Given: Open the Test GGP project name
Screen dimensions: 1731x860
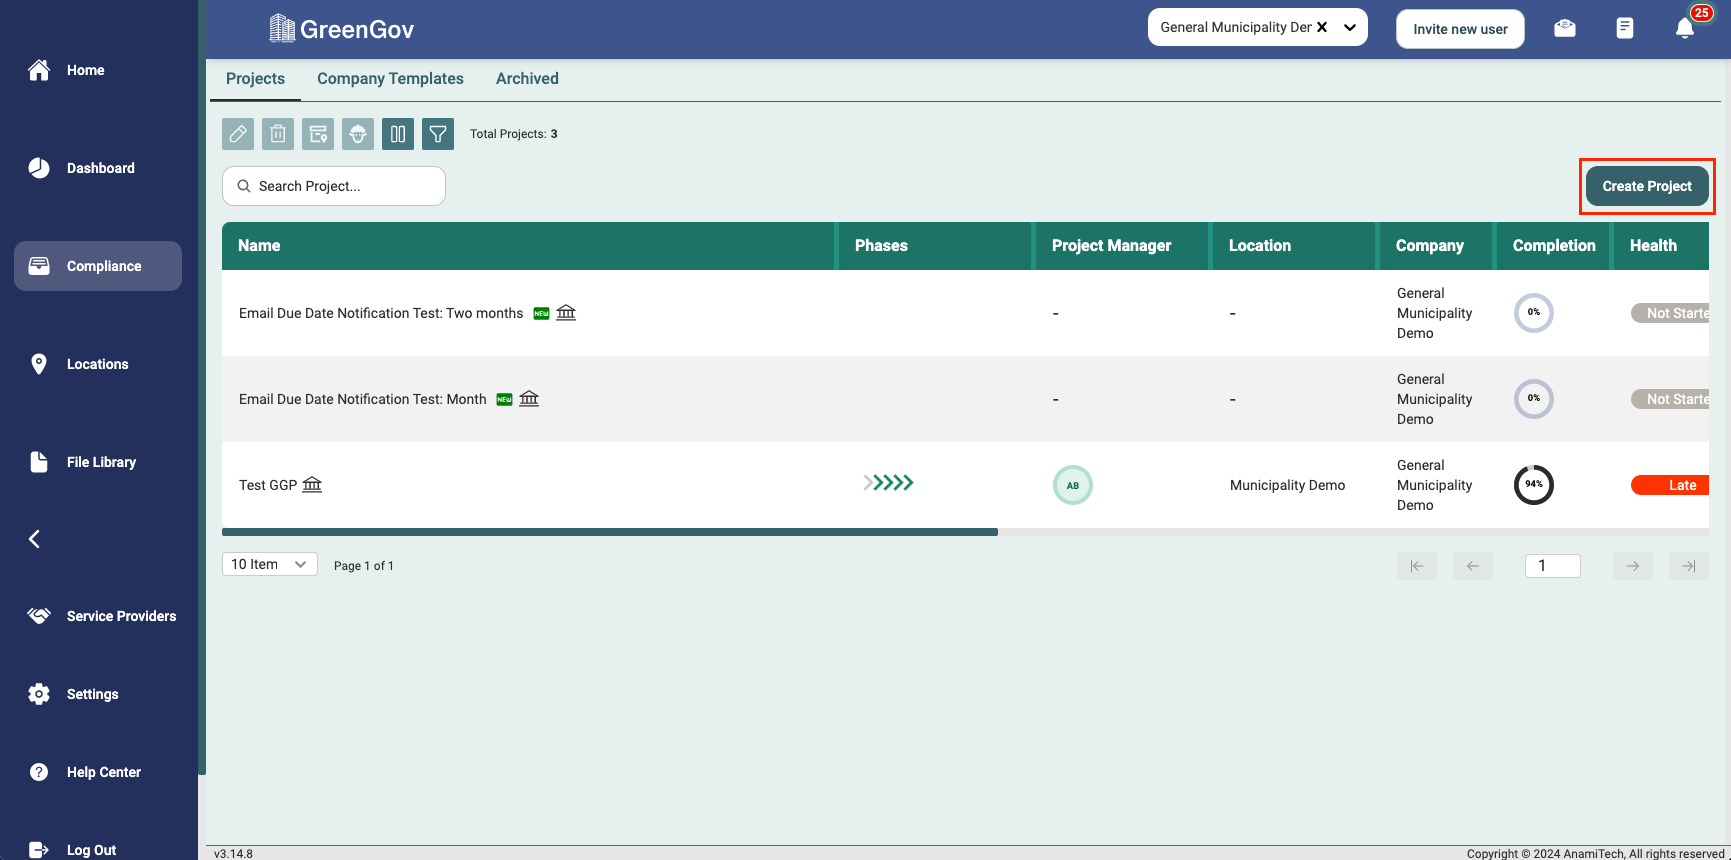Looking at the screenshot, I should tap(268, 485).
